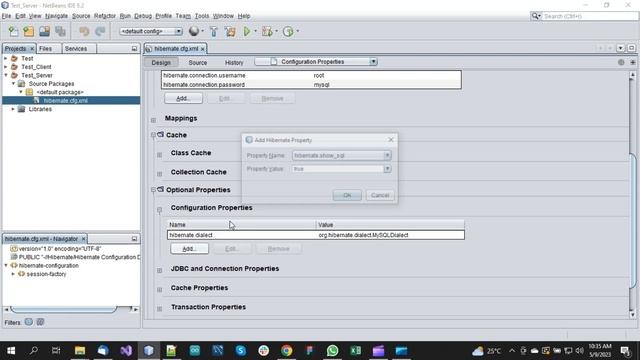The width and height of the screenshot is (640, 360).
Task: Switch to the History view tab
Action: click(x=234, y=62)
